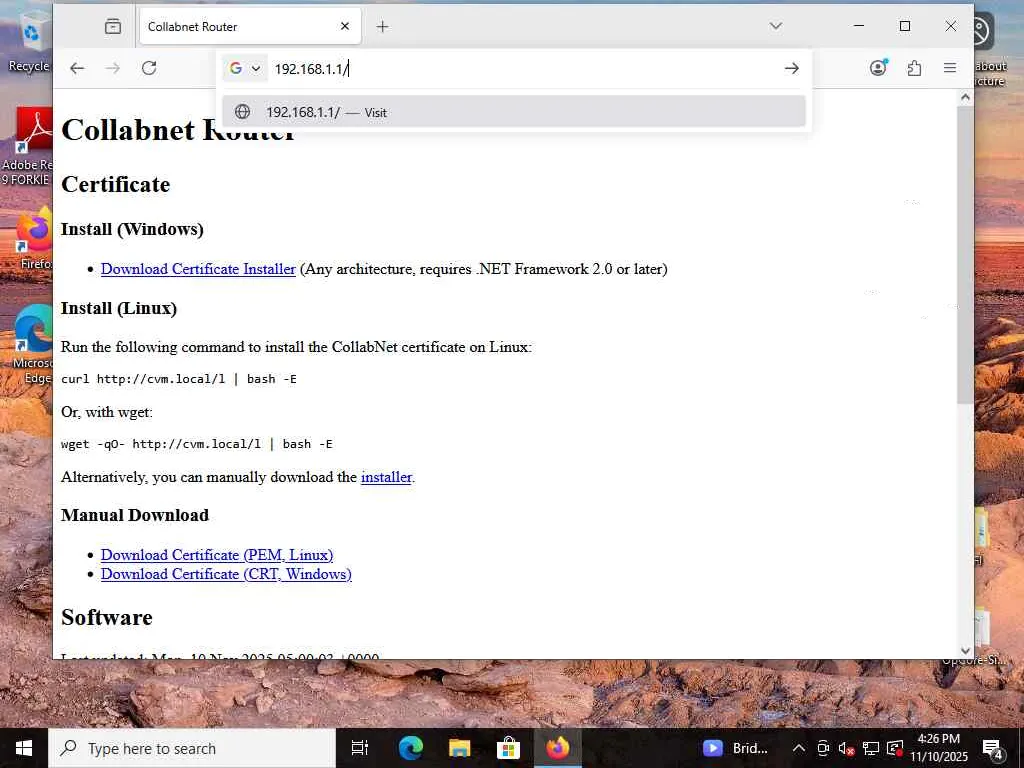Click the muted volume tray icon

[846, 748]
